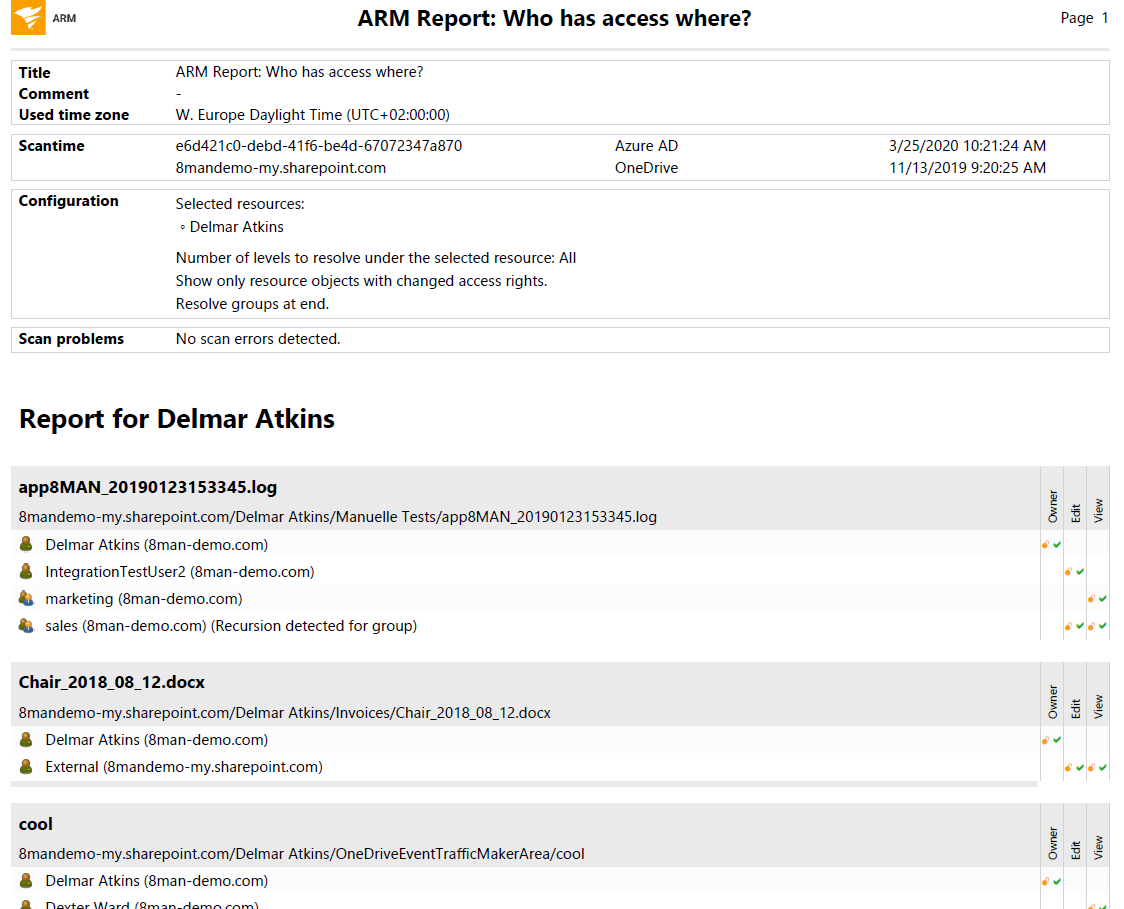The image size is (1124, 909).
Task: Click the Azure AD scan ID e6d421c0-debd-41f6-be4d-67072347a870
Action: pyautogui.click(x=319, y=146)
